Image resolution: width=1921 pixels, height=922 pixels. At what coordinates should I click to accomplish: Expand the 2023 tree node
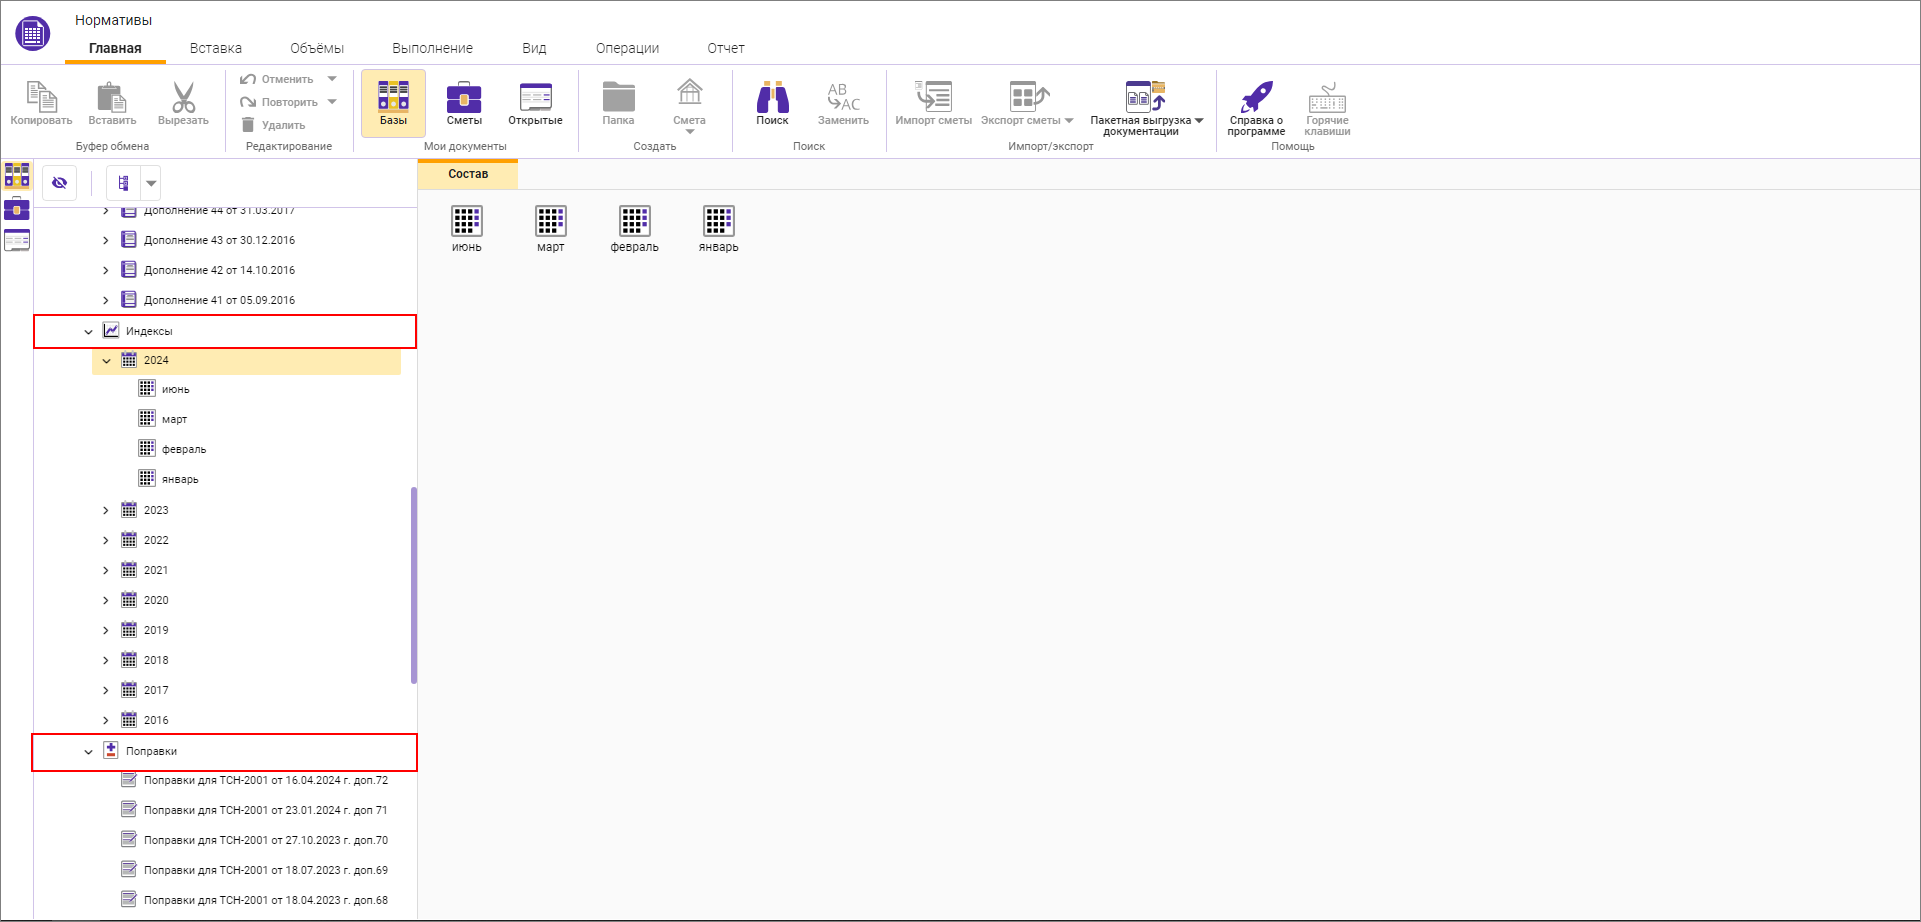point(106,511)
